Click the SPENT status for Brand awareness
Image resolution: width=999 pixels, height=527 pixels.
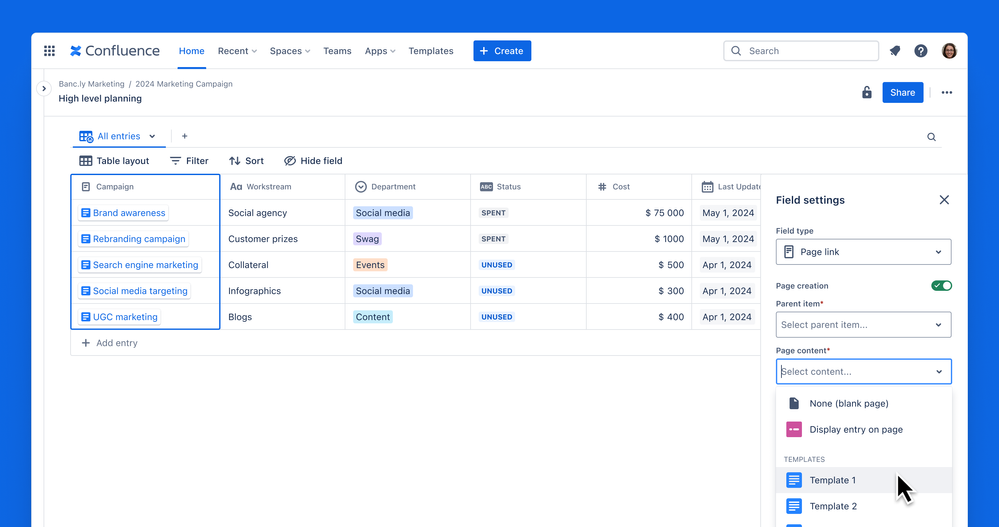click(493, 213)
